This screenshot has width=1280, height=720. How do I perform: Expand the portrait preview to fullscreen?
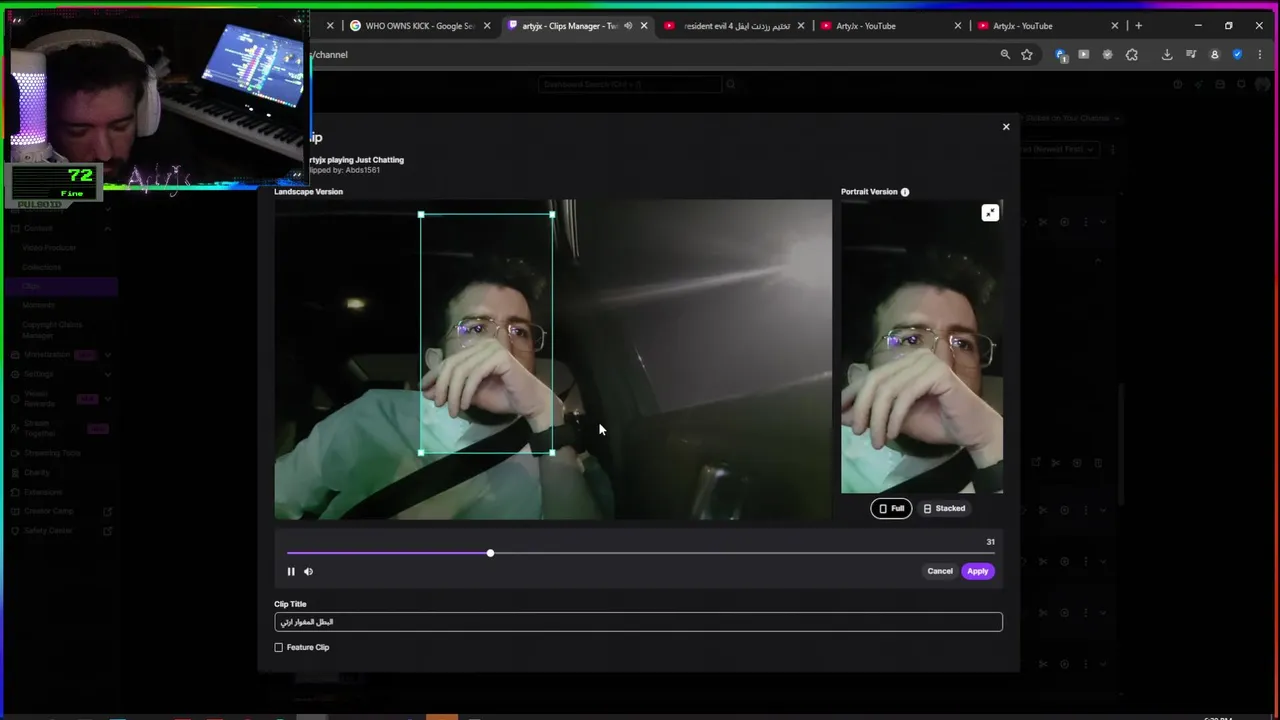(x=990, y=212)
